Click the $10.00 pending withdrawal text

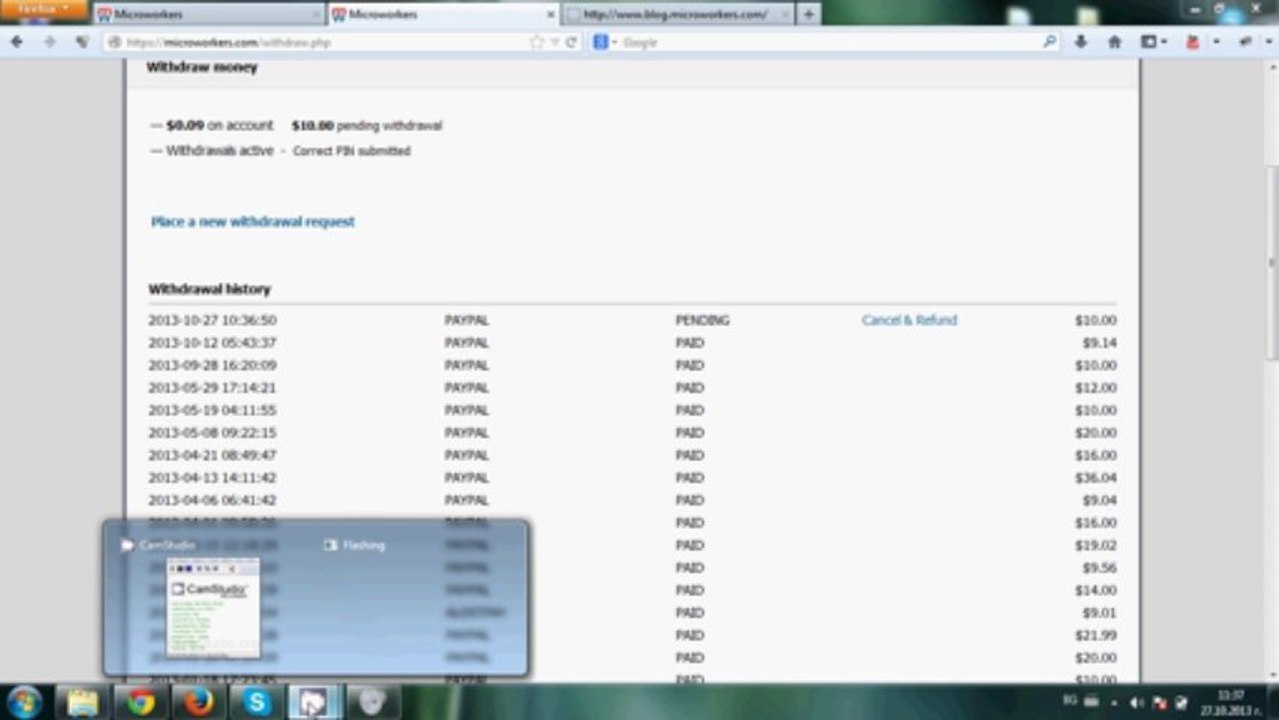(x=366, y=126)
